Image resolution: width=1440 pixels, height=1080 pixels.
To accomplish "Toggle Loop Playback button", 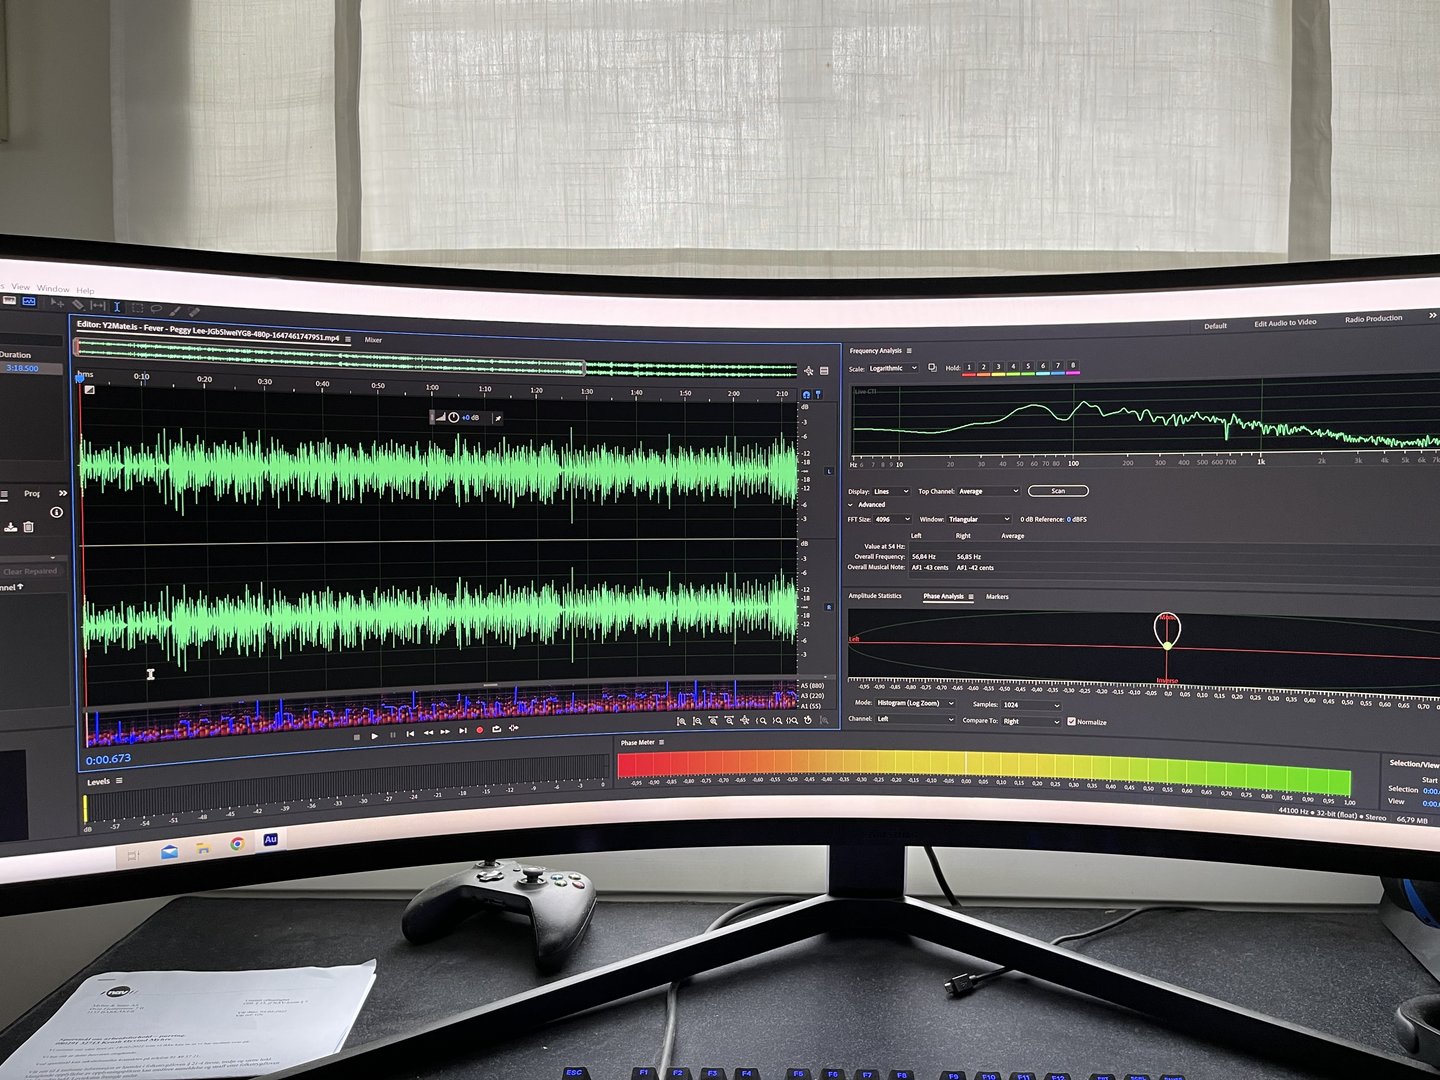I will [x=497, y=729].
